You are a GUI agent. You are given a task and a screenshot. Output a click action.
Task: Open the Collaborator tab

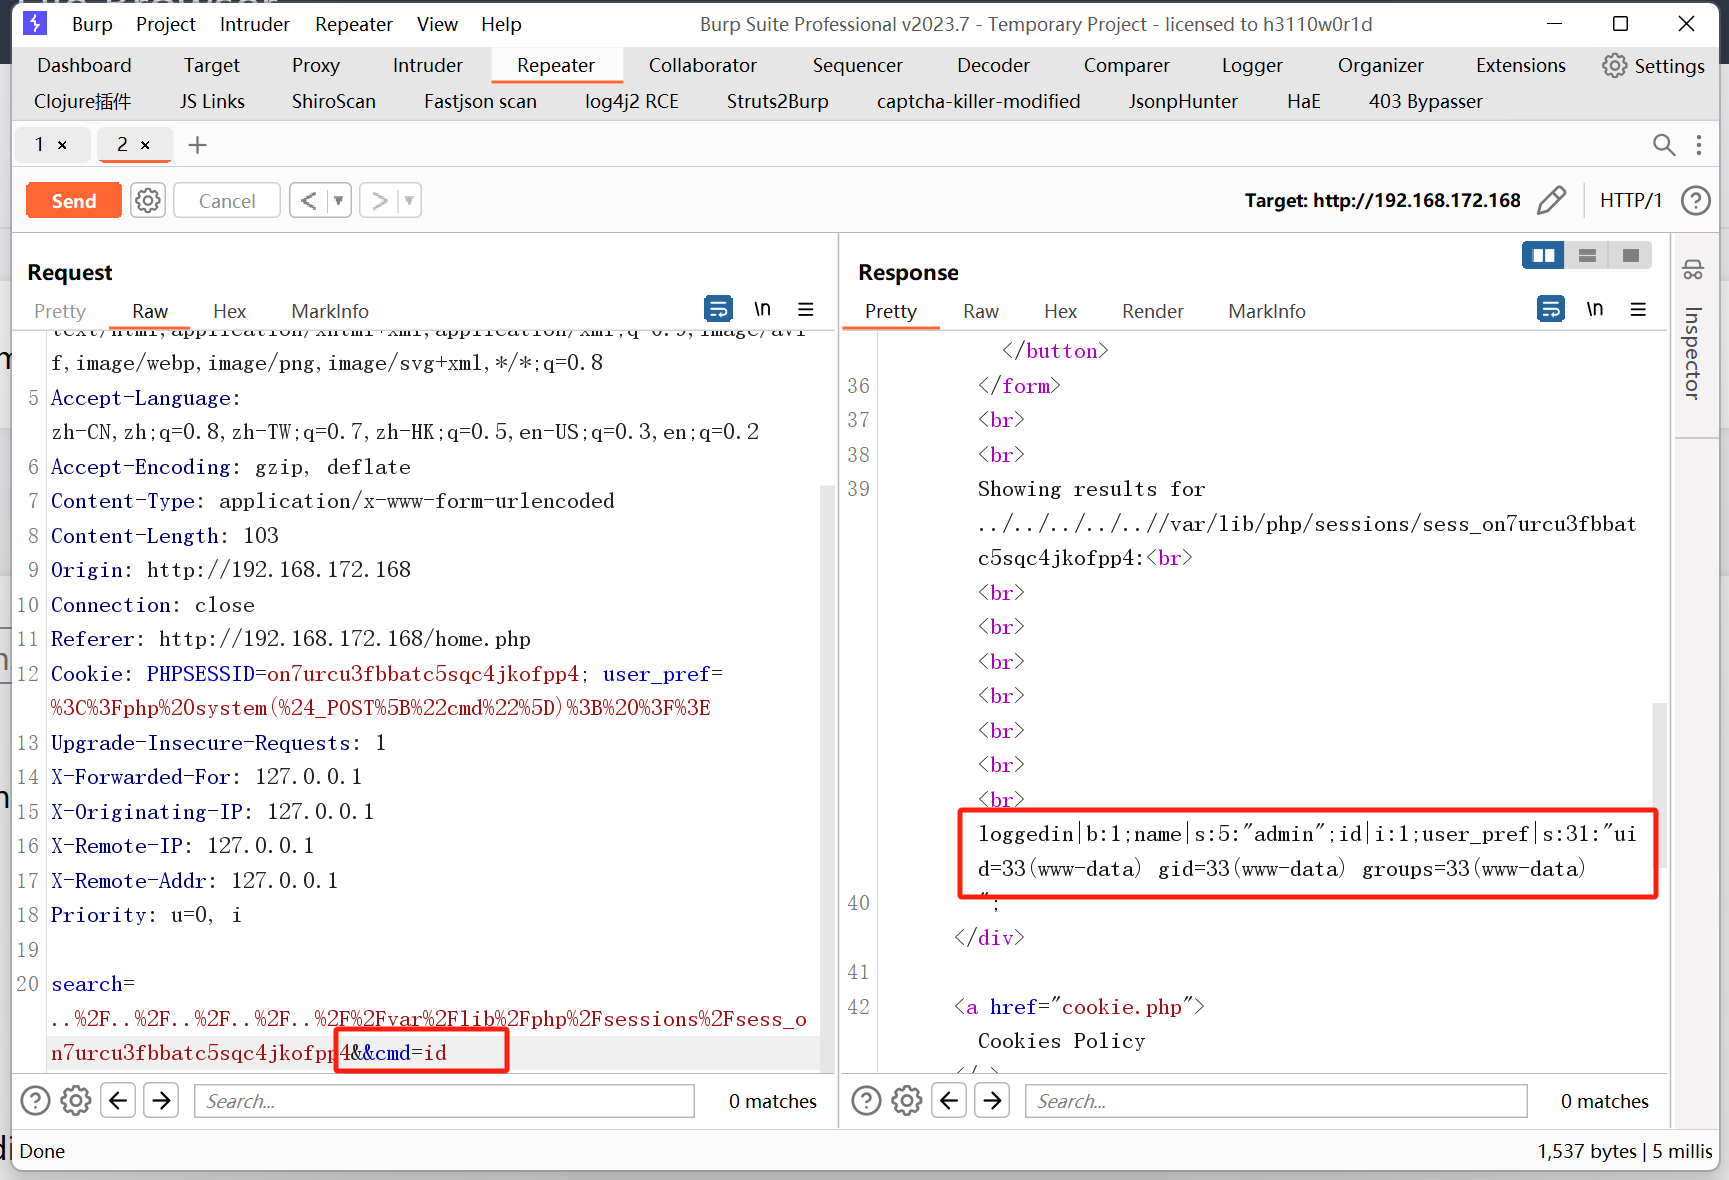click(703, 65)
